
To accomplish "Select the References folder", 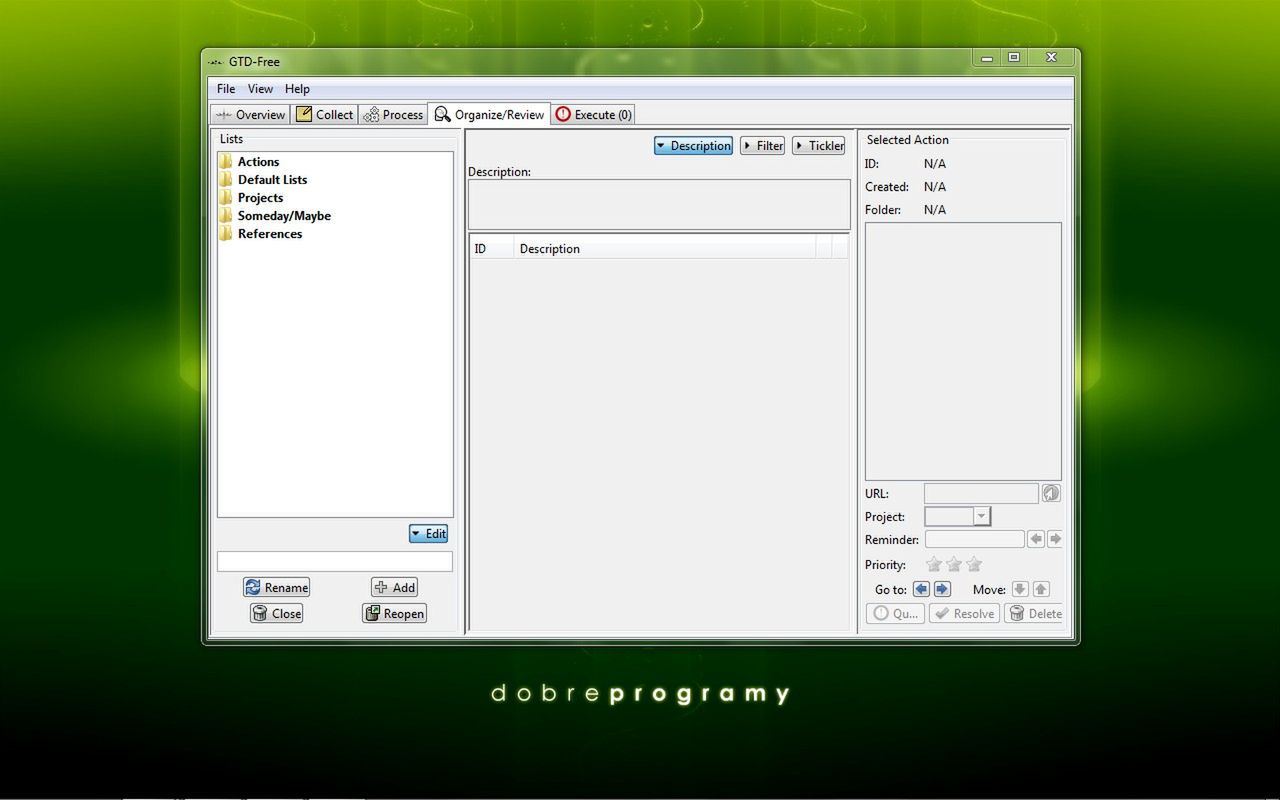I will pos(269,234).
